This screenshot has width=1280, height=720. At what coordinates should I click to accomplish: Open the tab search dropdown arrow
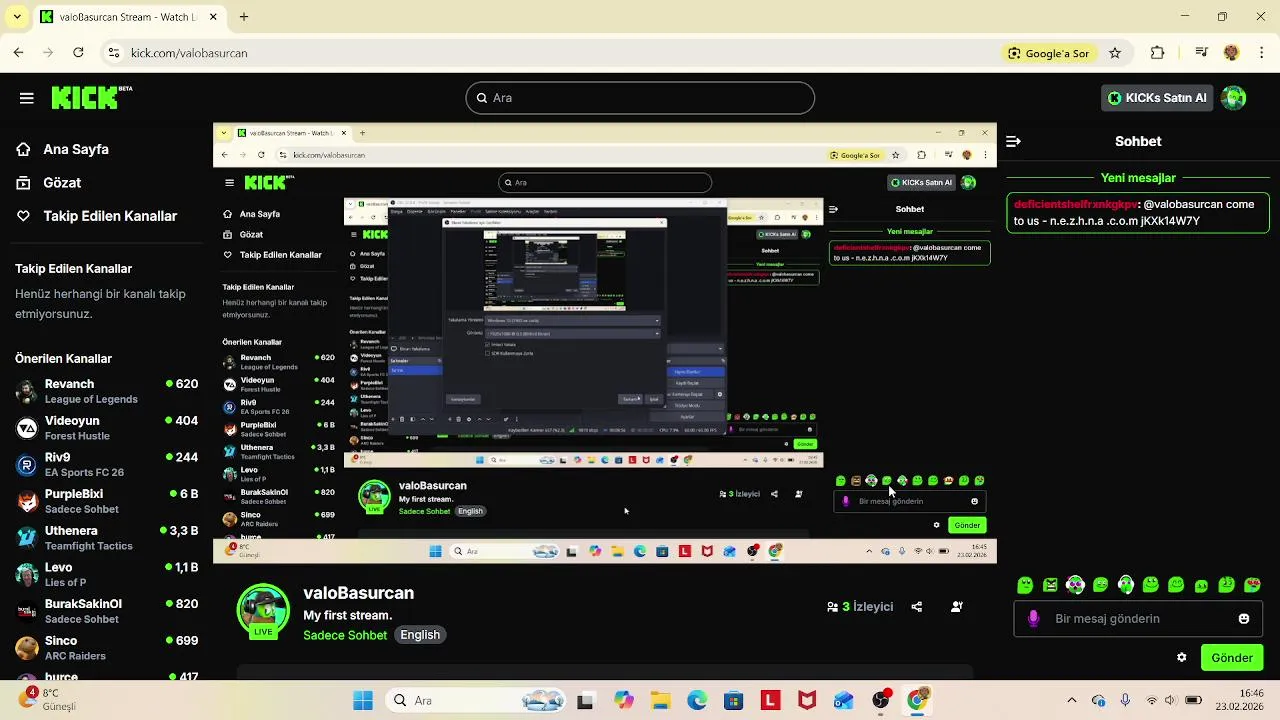[17, 17]
